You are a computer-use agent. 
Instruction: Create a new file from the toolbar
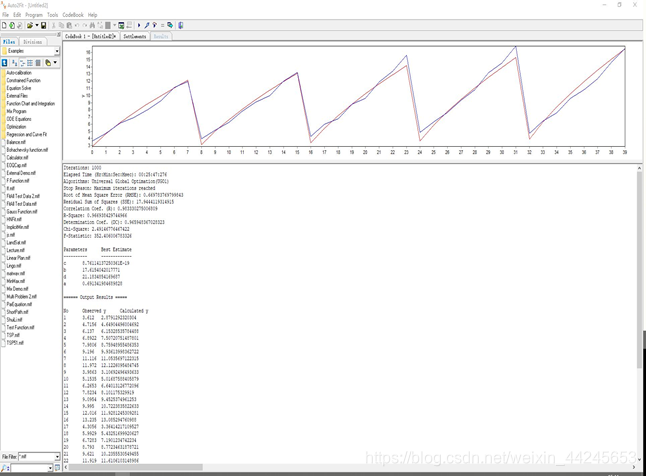(x=4, y=25)
